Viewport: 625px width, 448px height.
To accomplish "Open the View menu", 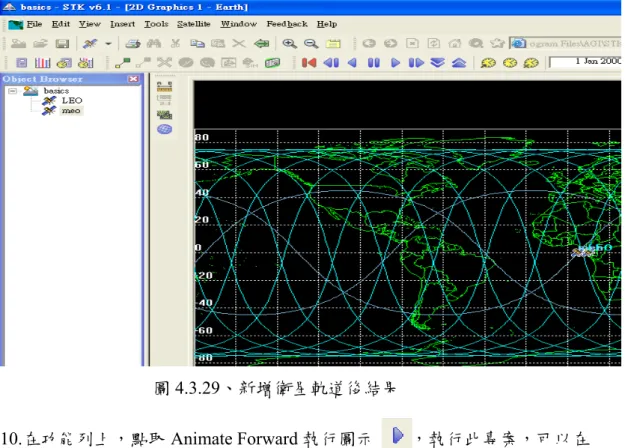I will coord(89,24).
